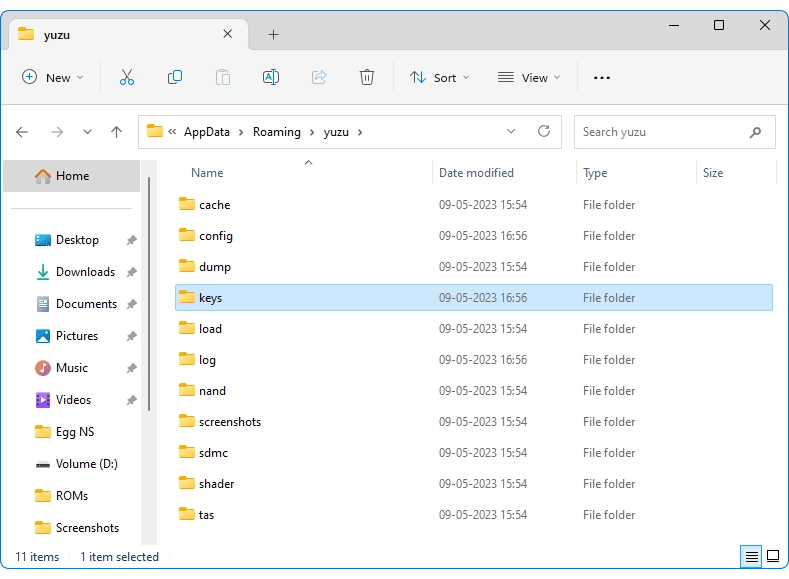Select the log folder name
This screenshot has width=789, height=579.
point(207,360)
